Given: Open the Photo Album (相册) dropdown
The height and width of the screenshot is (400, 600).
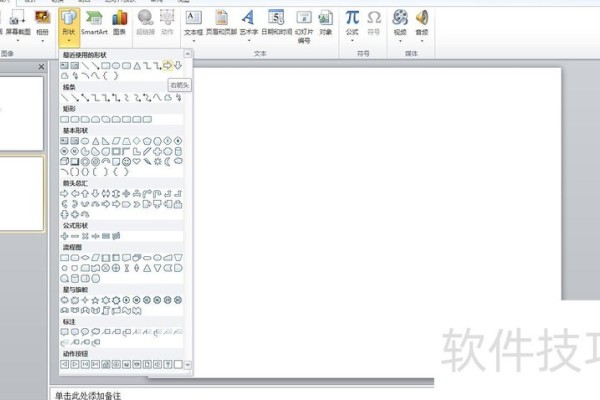Looking at the screenshot, I should coord(42,26).
